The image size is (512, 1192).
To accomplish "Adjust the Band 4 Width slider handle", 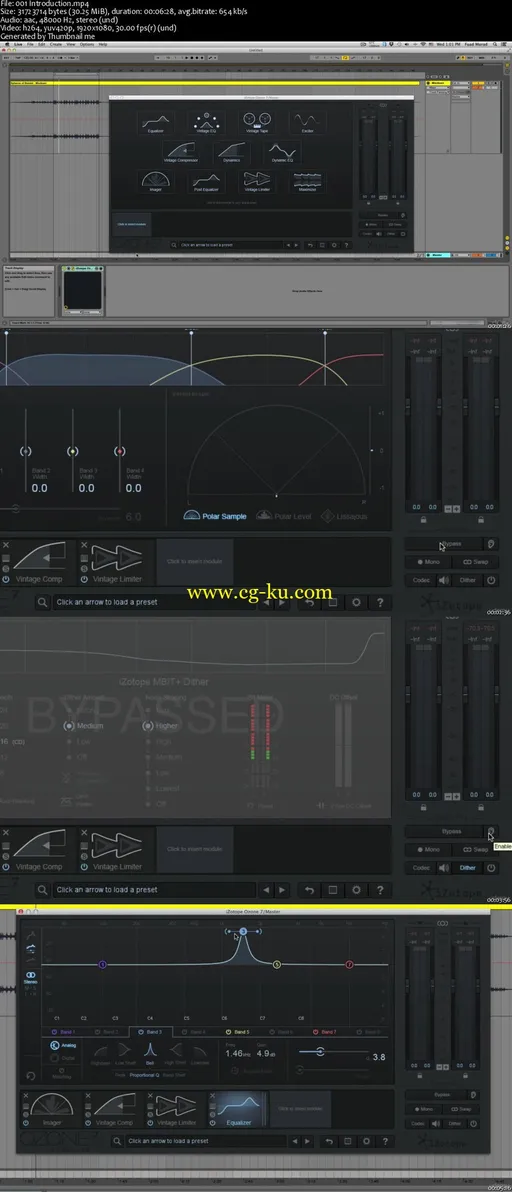I will (x=119, y=452).
